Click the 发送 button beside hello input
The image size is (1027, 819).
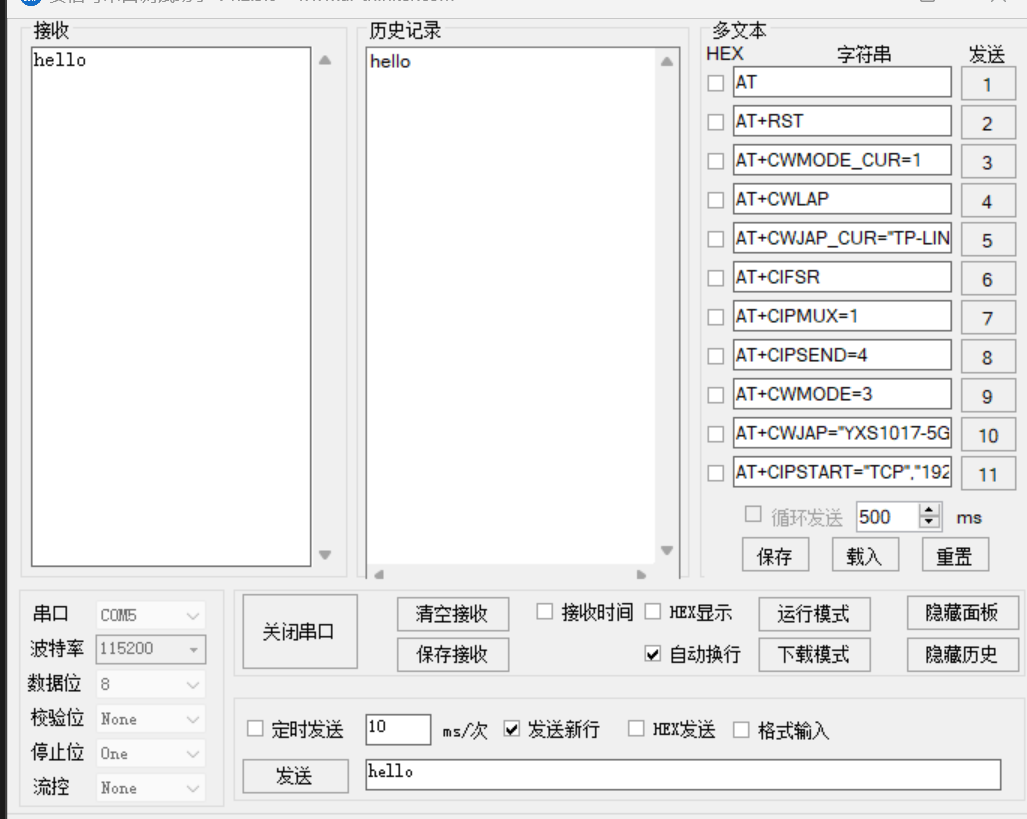tap(295, 776)
